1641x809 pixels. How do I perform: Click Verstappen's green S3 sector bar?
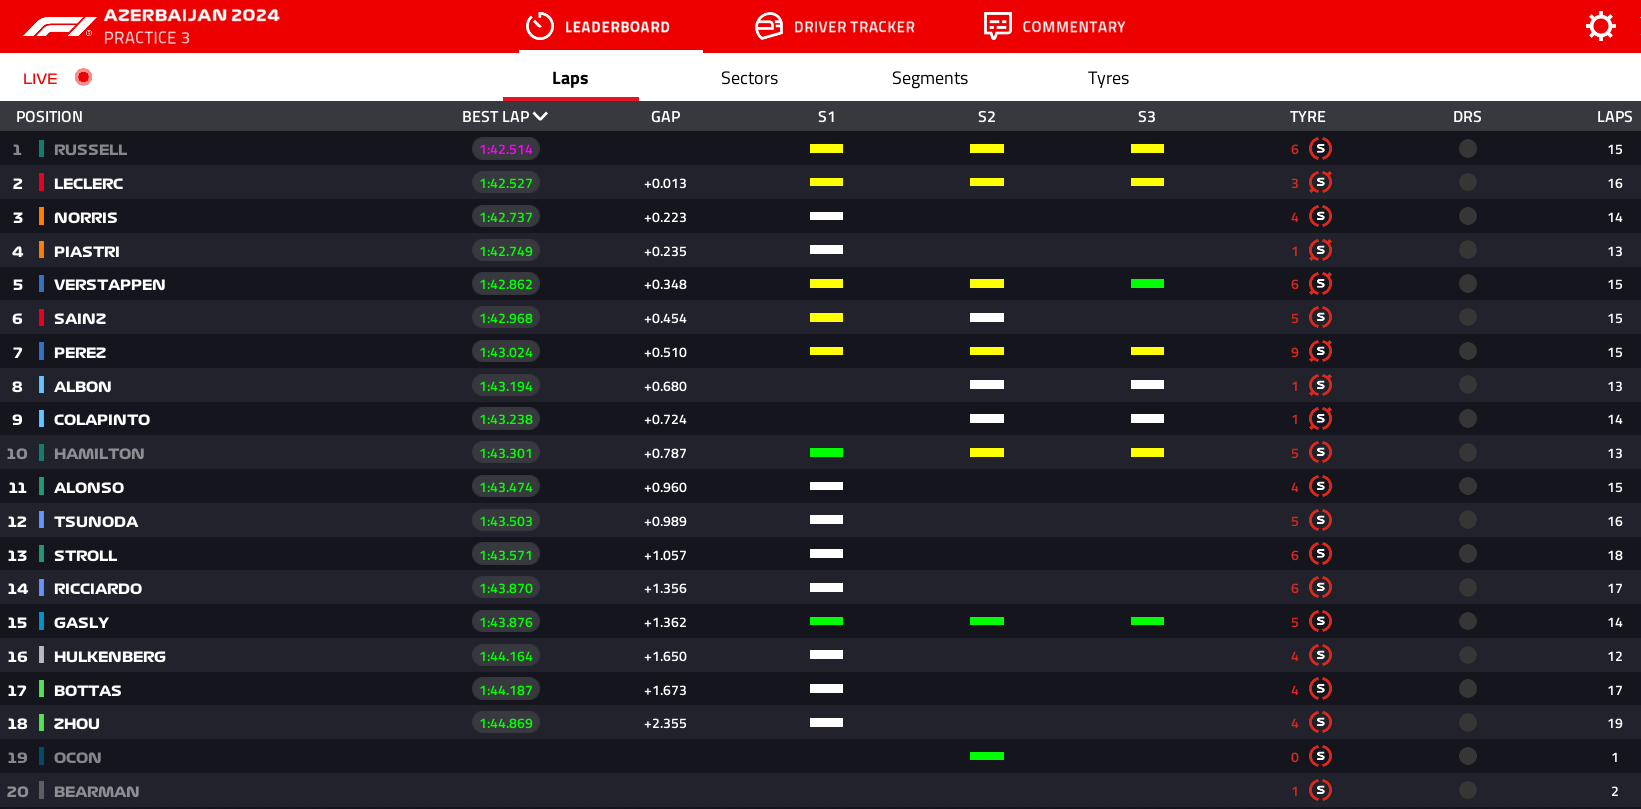click(x=1147, y=284)
